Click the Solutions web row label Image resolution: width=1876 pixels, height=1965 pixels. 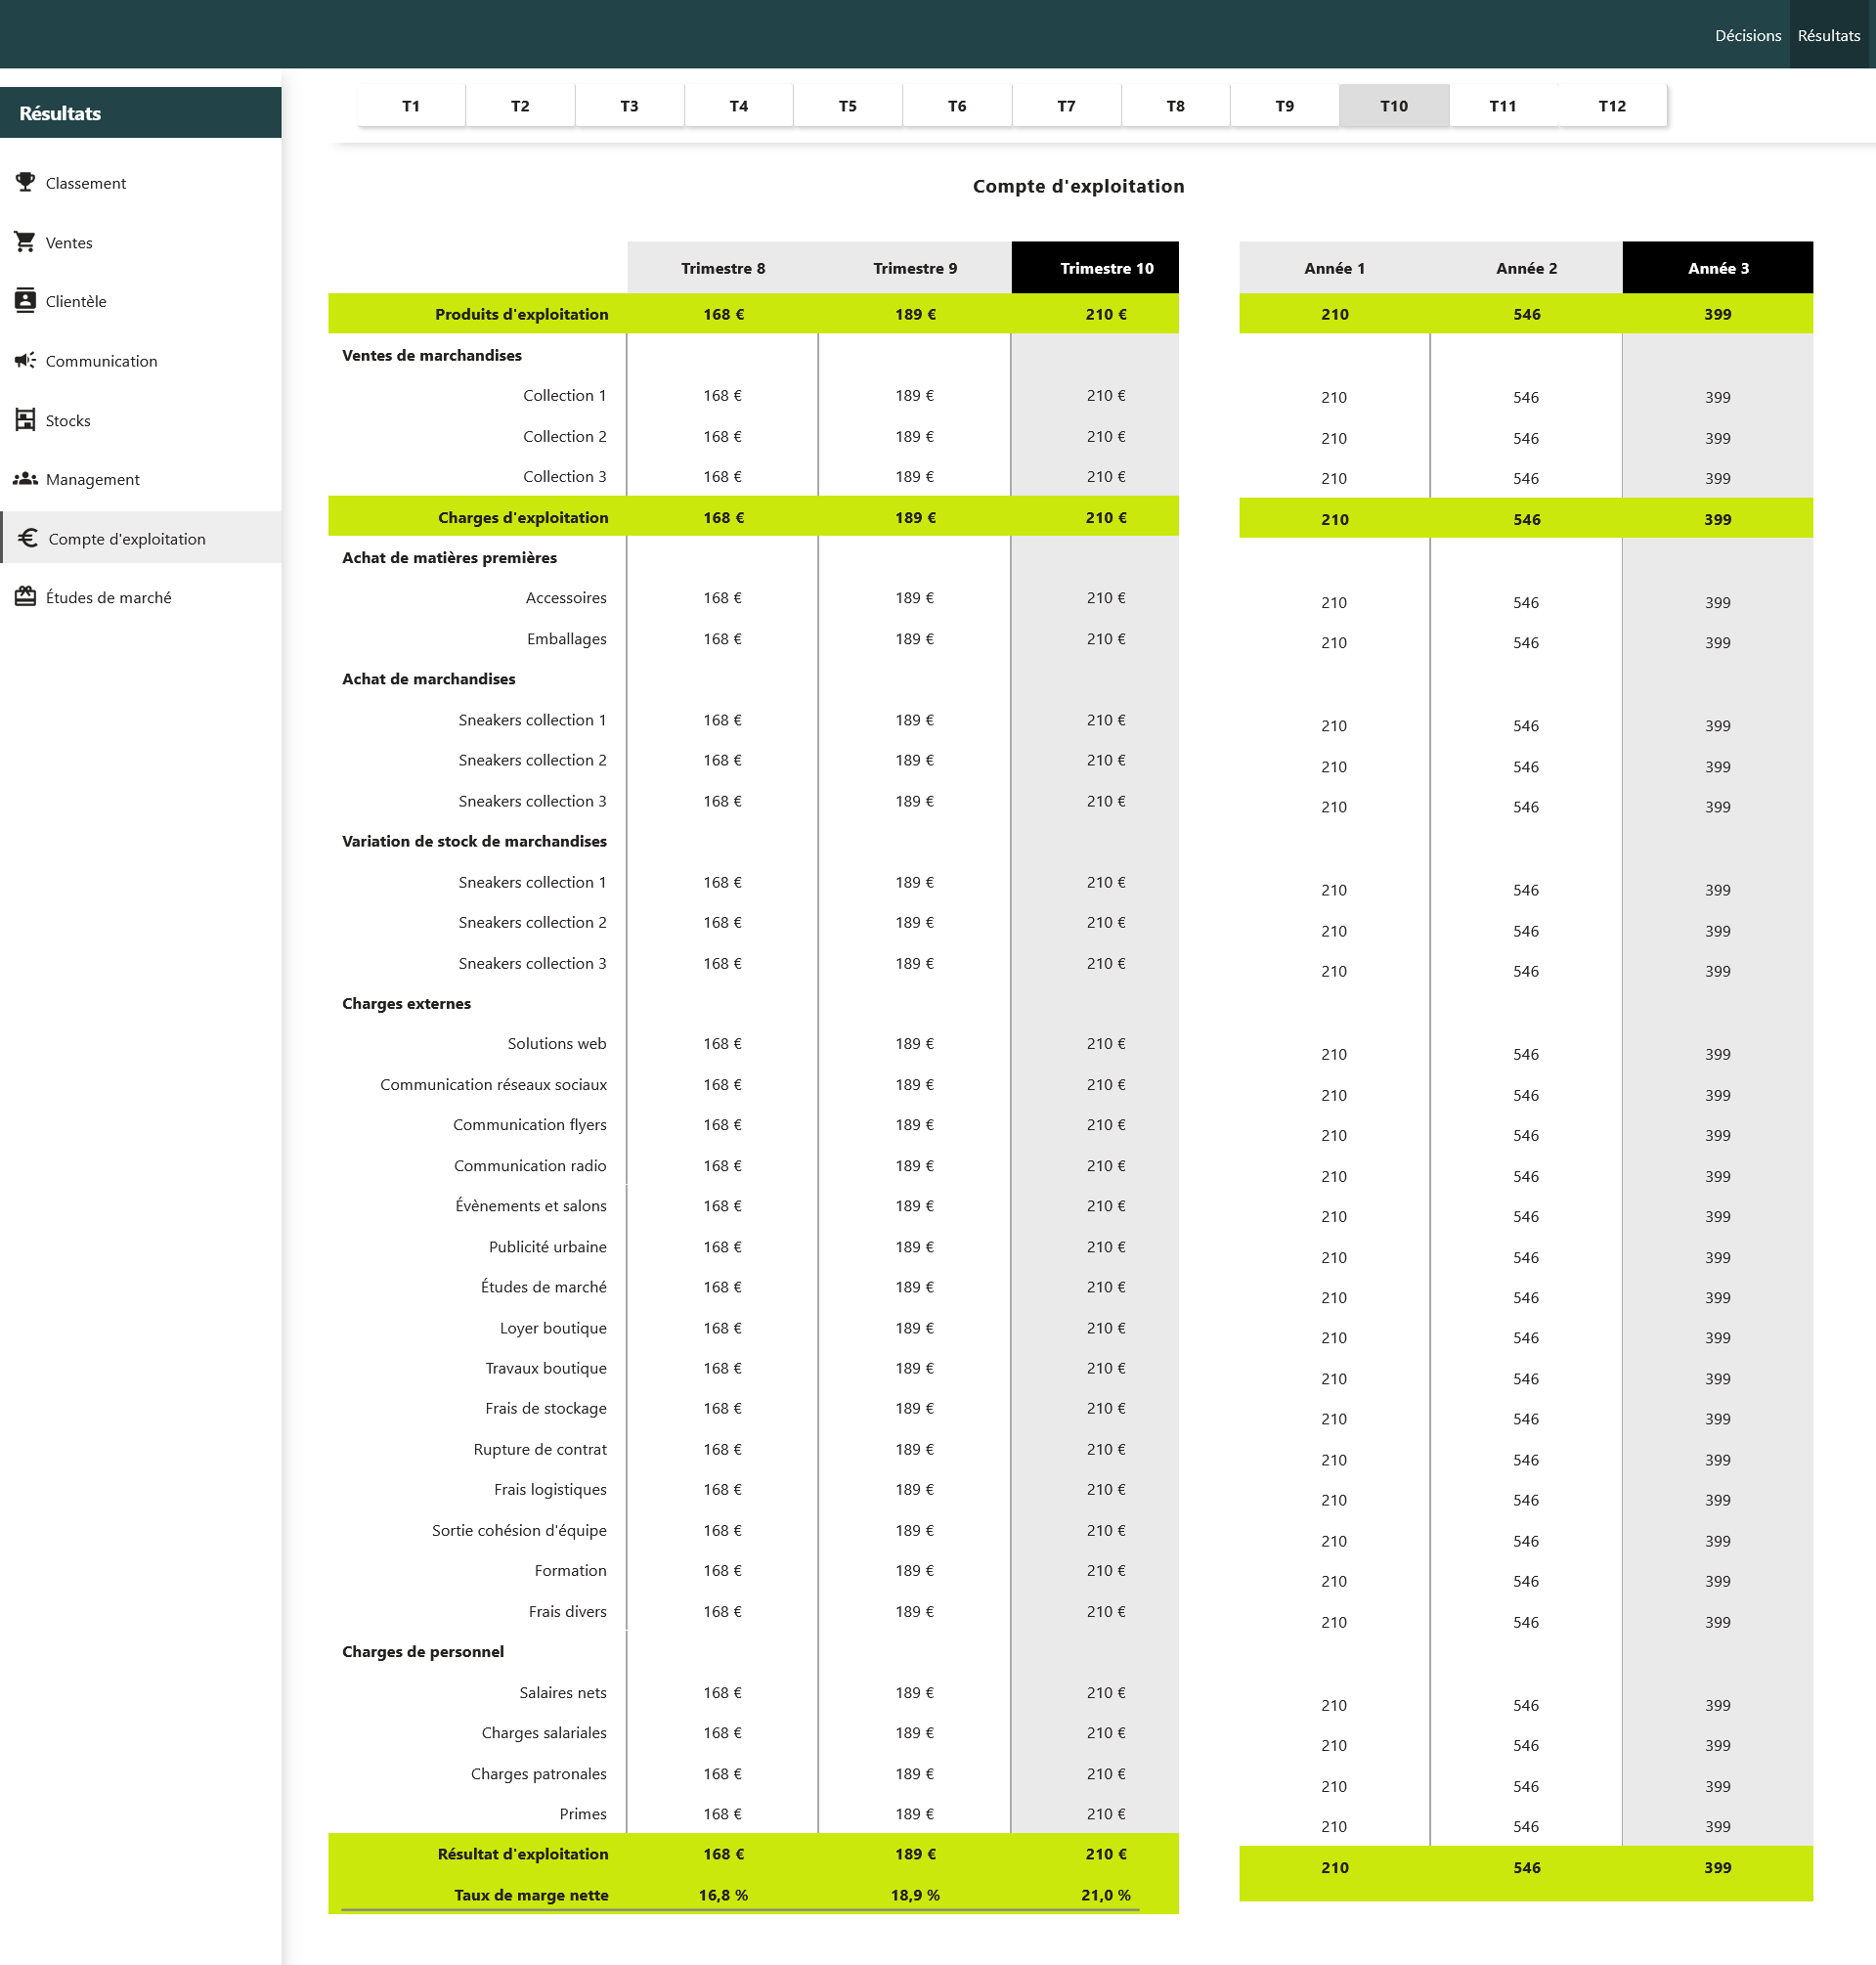pos(556,1043)
